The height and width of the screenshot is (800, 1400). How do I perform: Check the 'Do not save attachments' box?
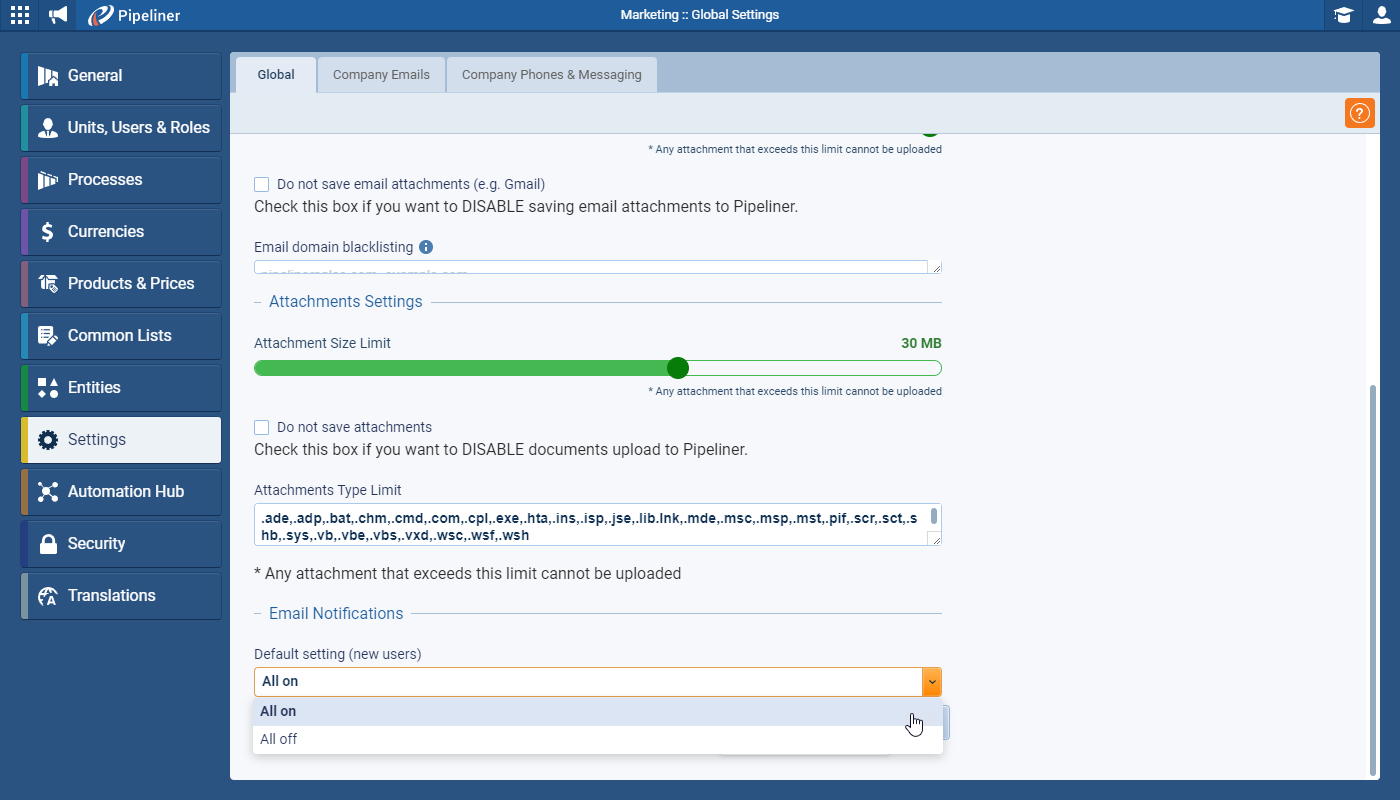tap(262, 427)
